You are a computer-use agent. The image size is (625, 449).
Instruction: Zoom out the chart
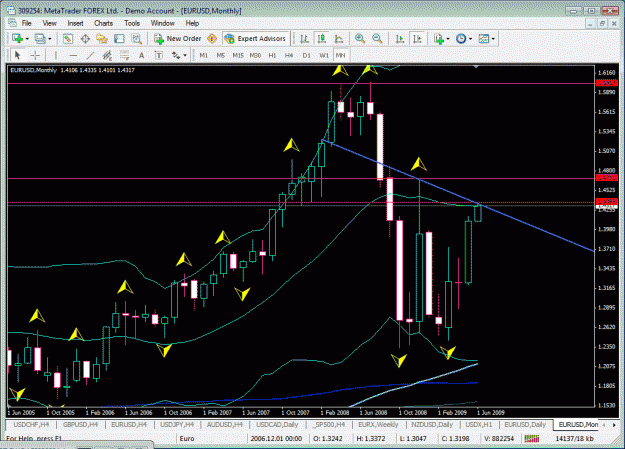(x=377, y=39)
